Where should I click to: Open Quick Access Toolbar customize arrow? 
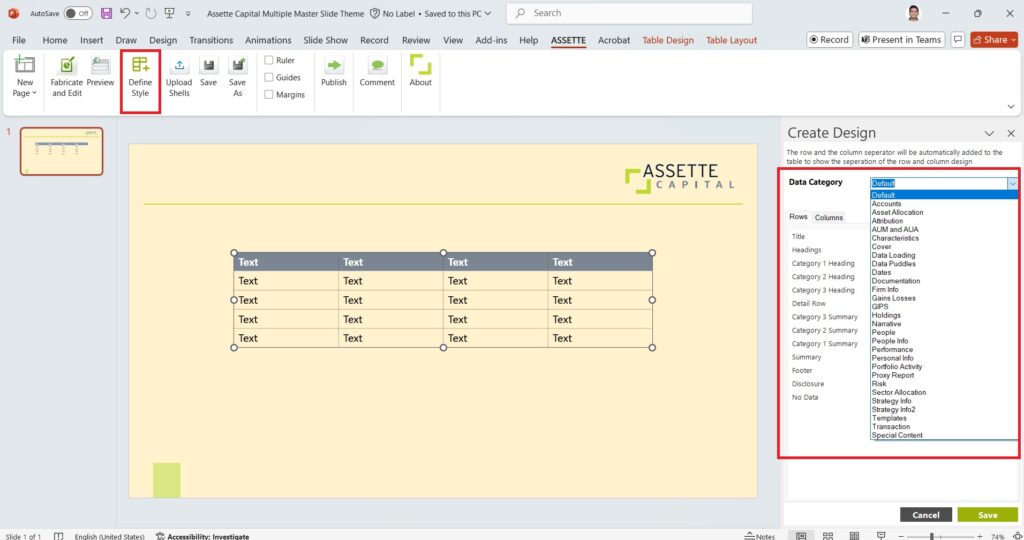pyautogui.click(x=188, y=13)
